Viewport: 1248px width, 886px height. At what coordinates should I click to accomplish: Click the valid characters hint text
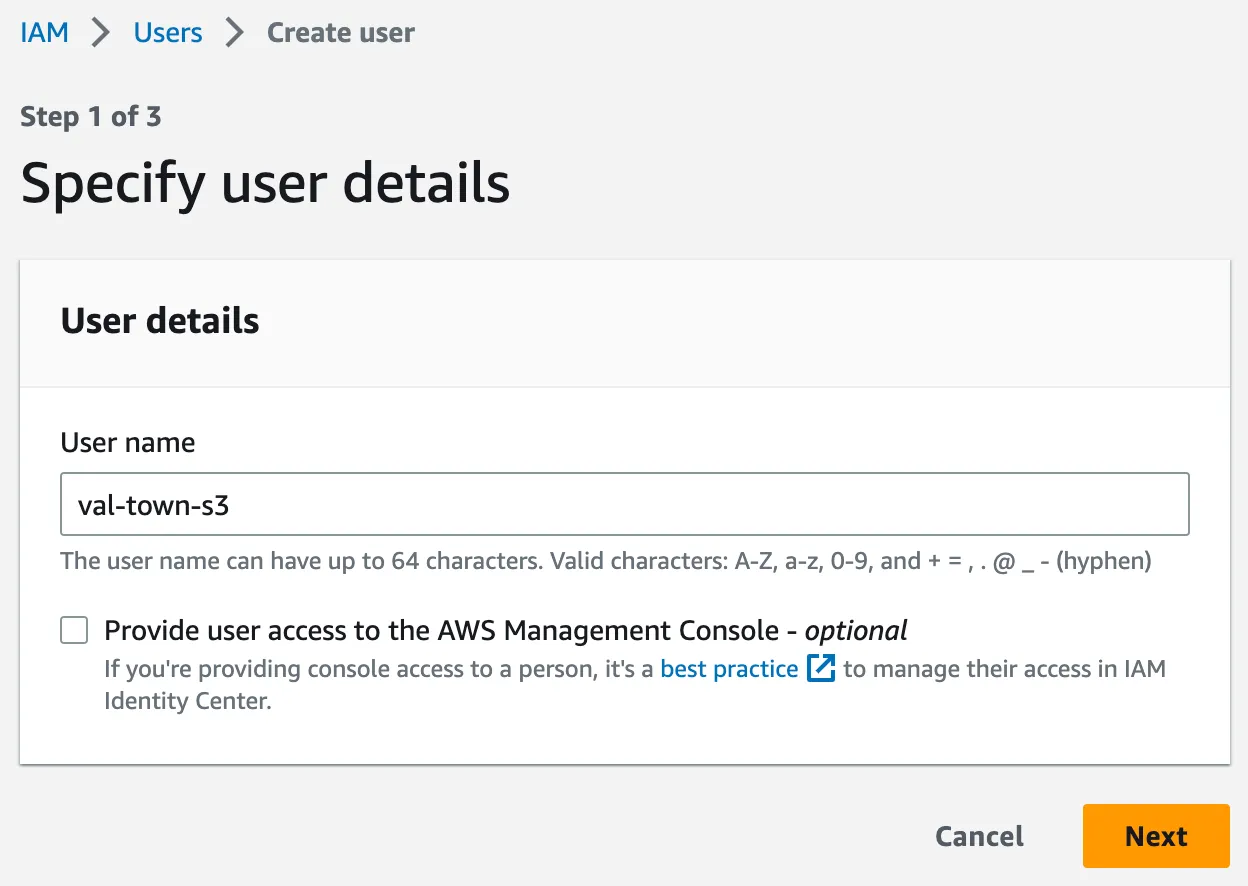point(940,561)
